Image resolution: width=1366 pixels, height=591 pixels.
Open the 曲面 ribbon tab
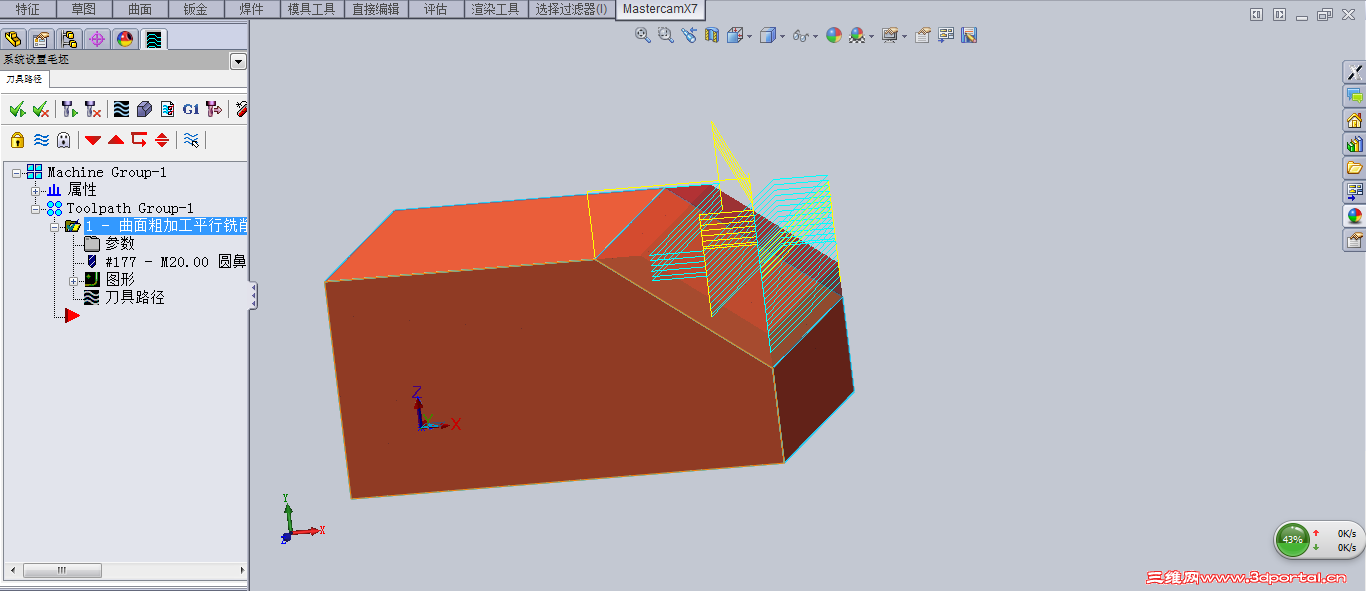click(140, 9)
